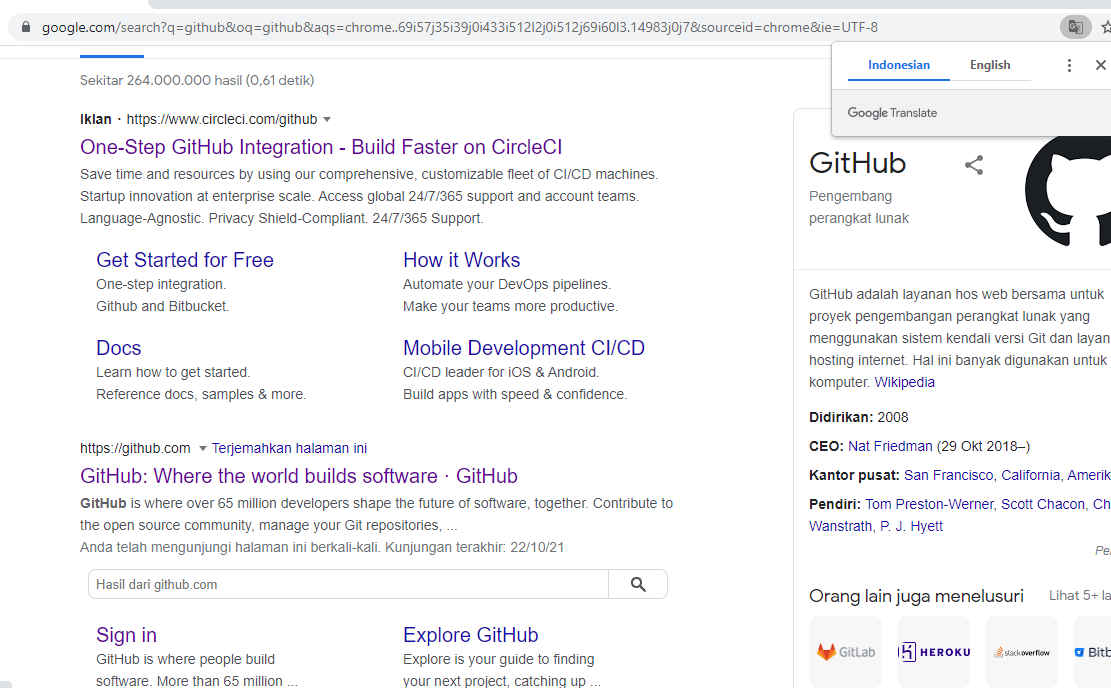This screenshot has height=688, width=1111.
Task: Open the GitHub logo image in knowledge panel
Action: (1068, 191)
